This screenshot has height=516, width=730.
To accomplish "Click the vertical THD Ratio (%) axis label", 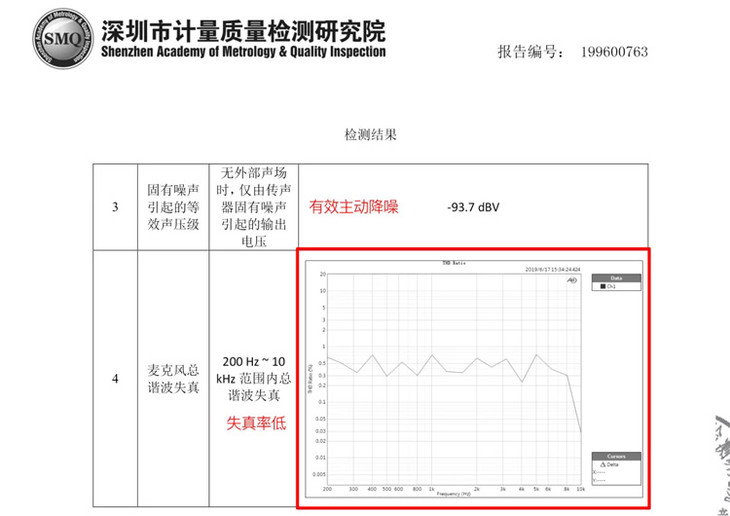I will tap(310, 378).
